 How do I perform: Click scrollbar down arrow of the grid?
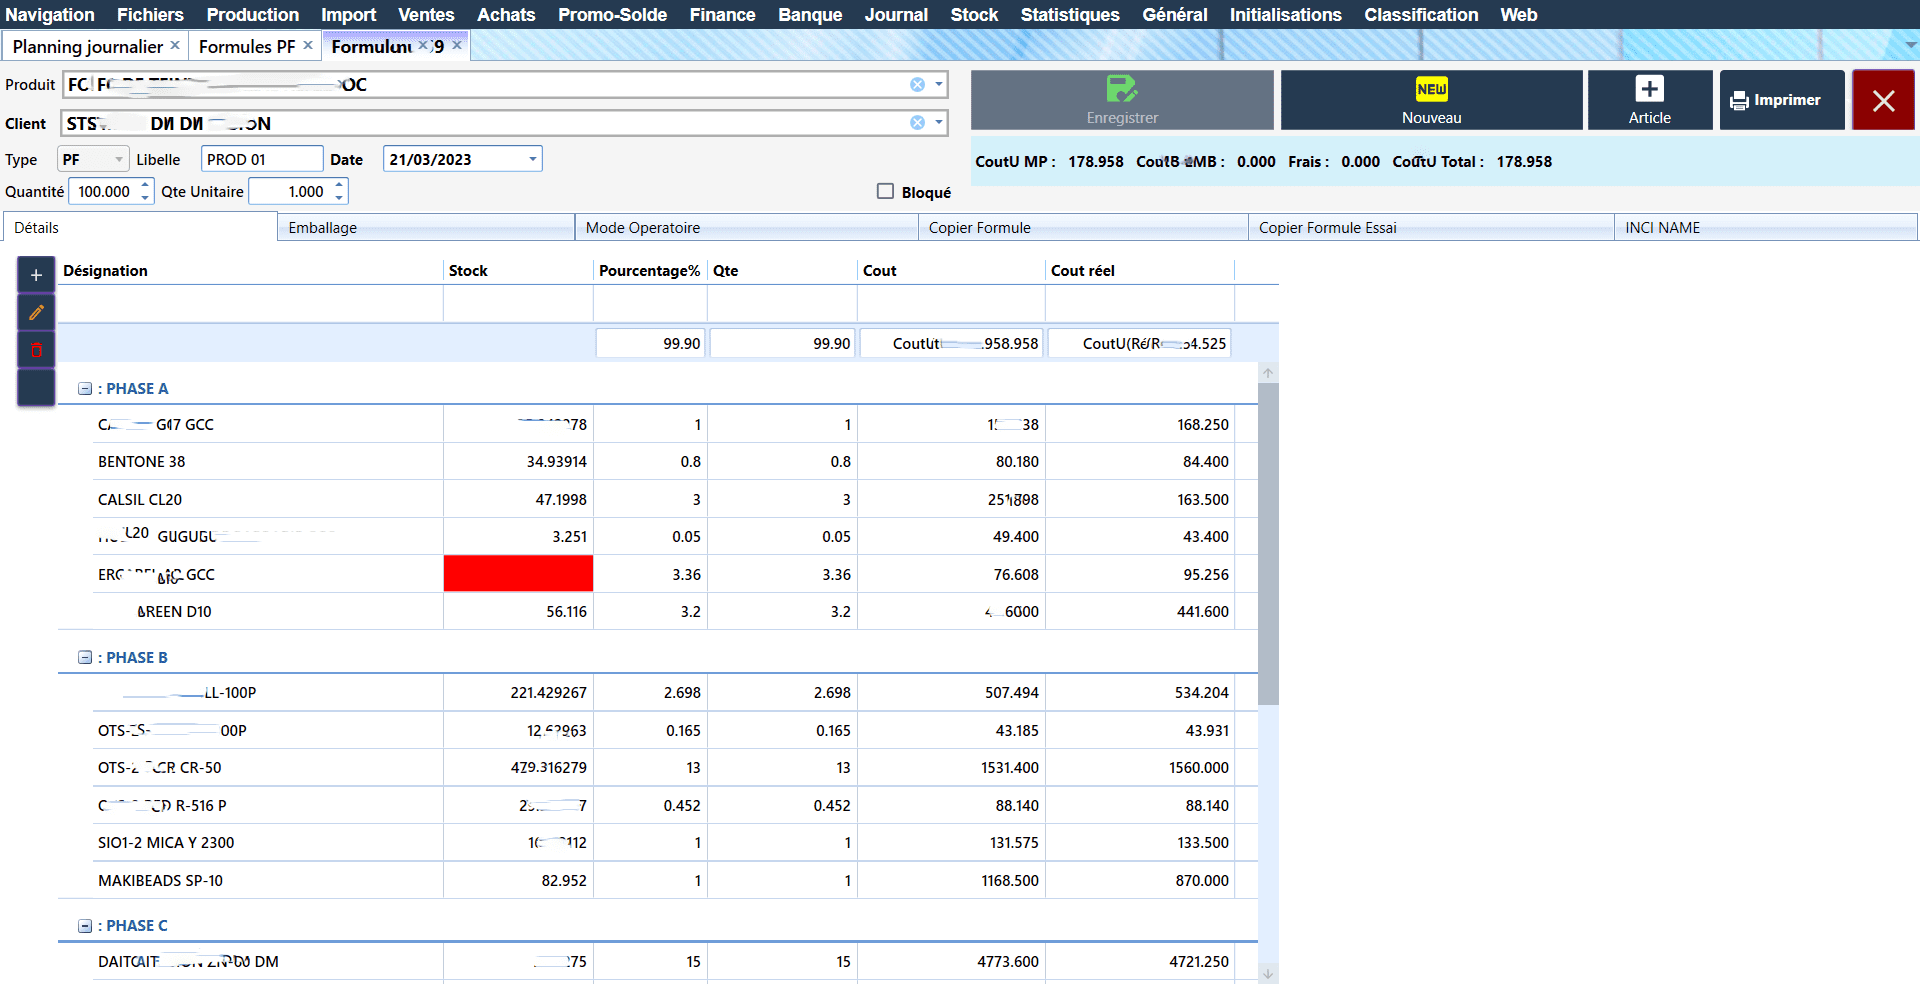coord(1268,974)
